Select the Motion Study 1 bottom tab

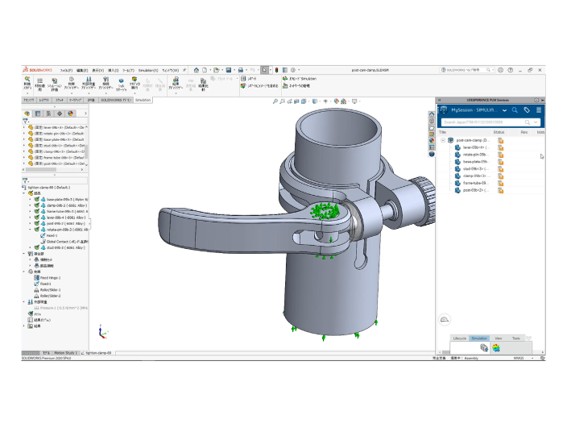coord(66,353)
